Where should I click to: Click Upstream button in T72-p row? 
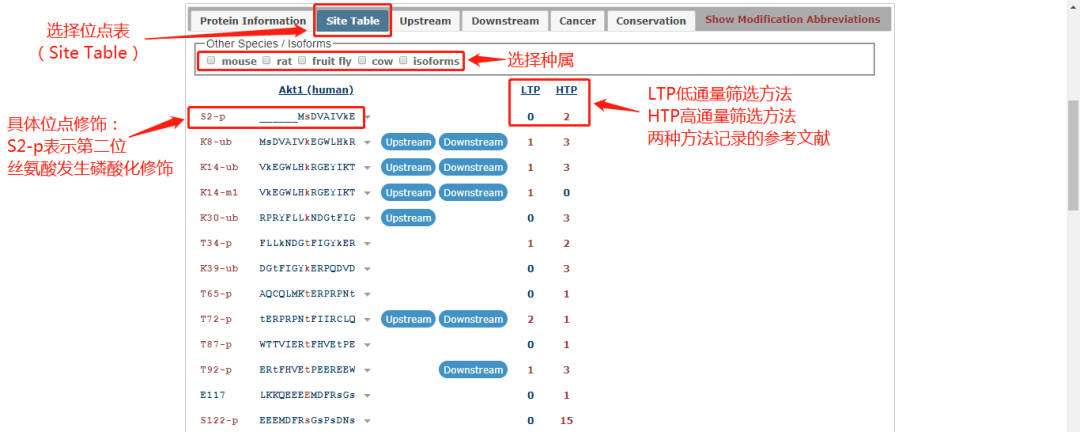408,319
